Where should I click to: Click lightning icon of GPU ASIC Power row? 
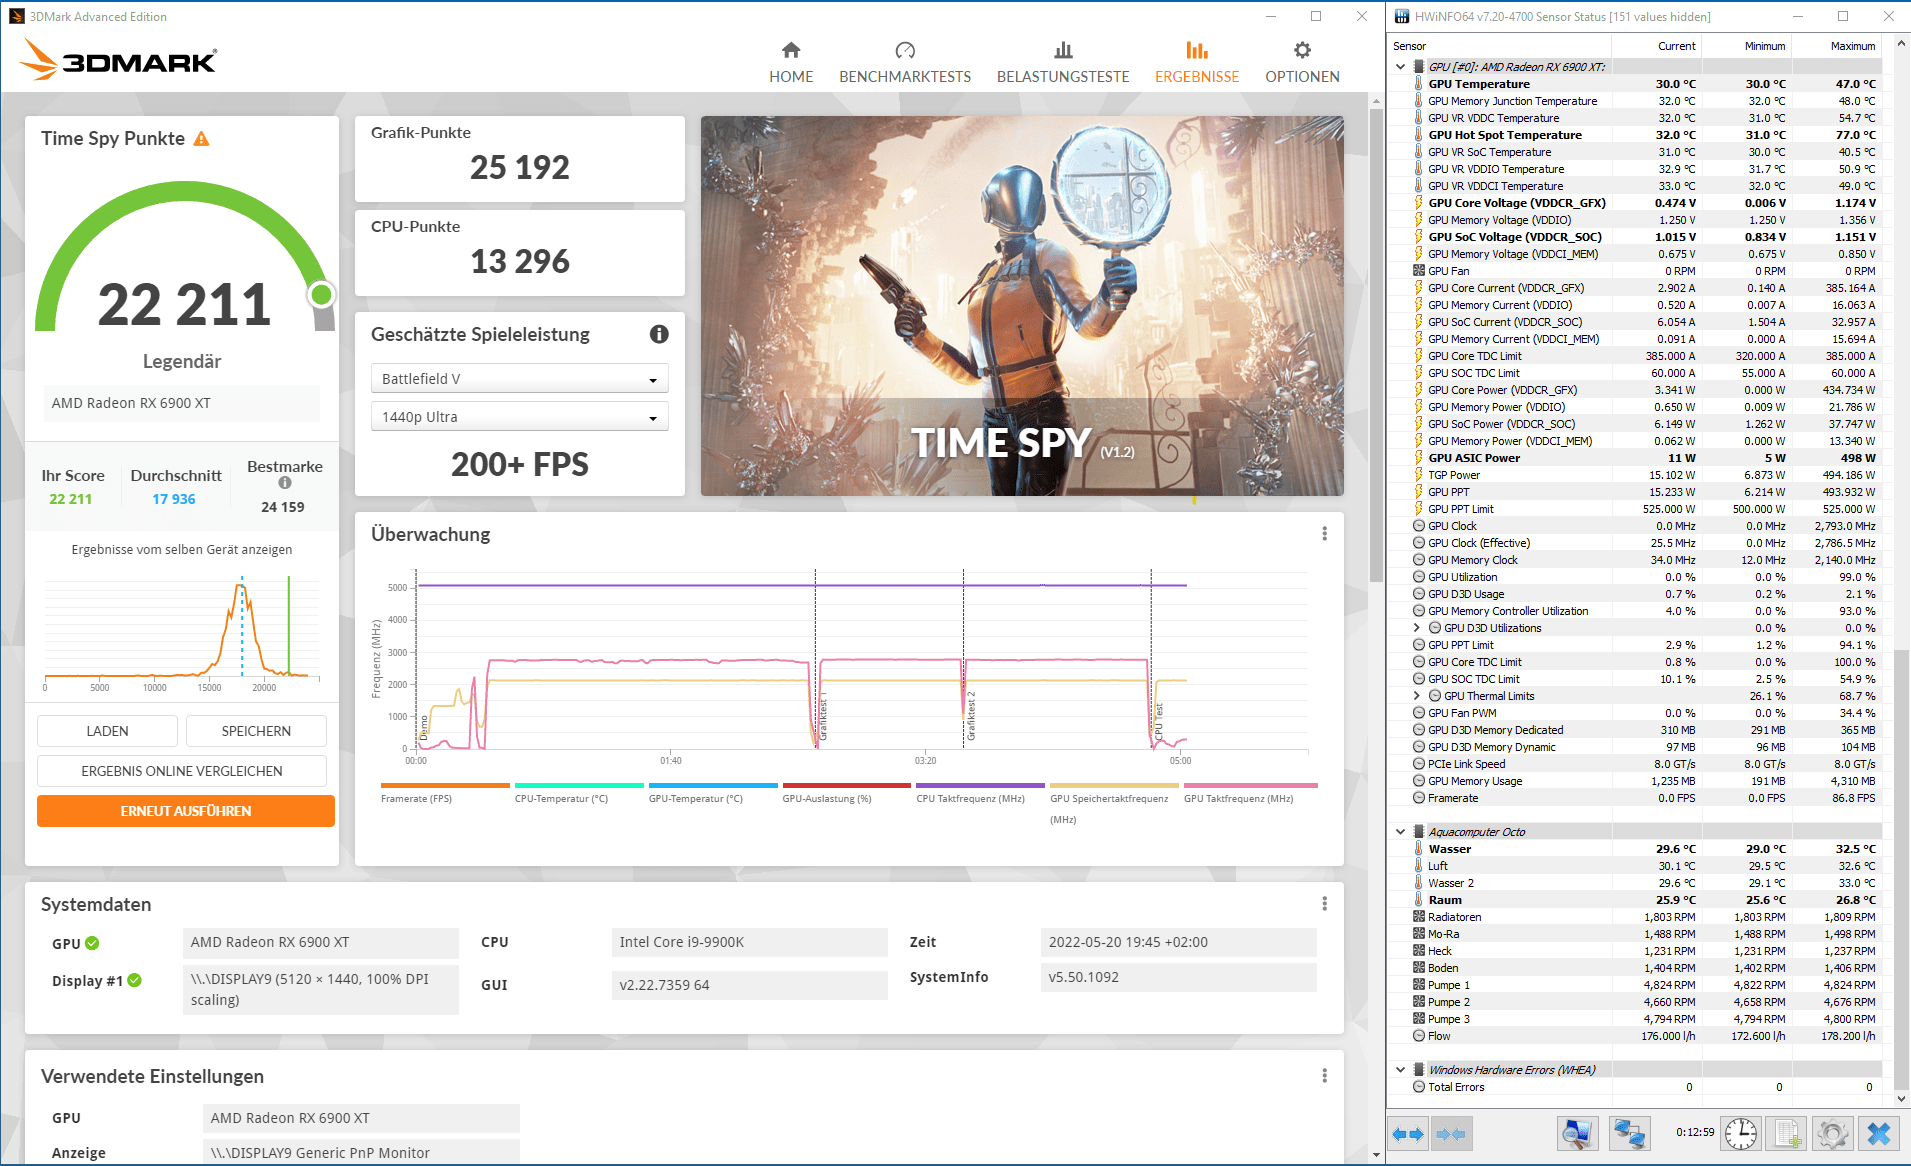(1418, 458)
